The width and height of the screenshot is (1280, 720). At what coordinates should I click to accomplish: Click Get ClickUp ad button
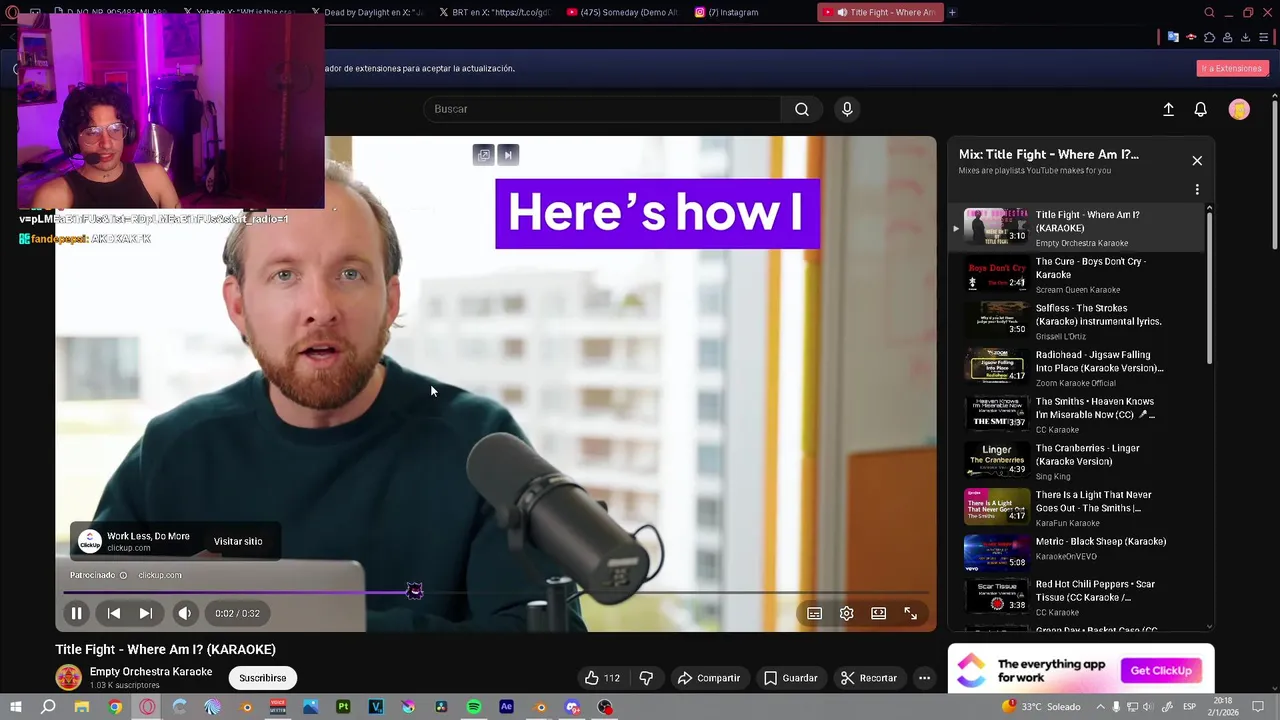click(x=1161, y=671)
